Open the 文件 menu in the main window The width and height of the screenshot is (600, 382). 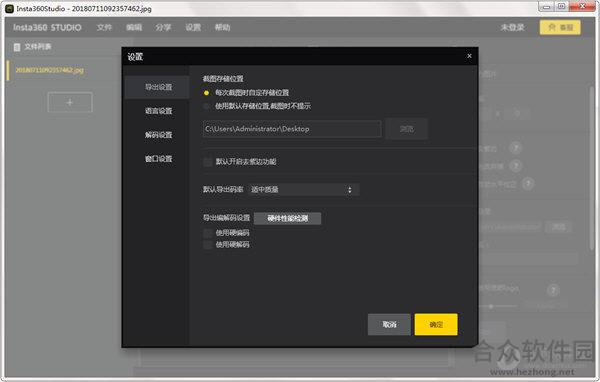click(104, 28)
